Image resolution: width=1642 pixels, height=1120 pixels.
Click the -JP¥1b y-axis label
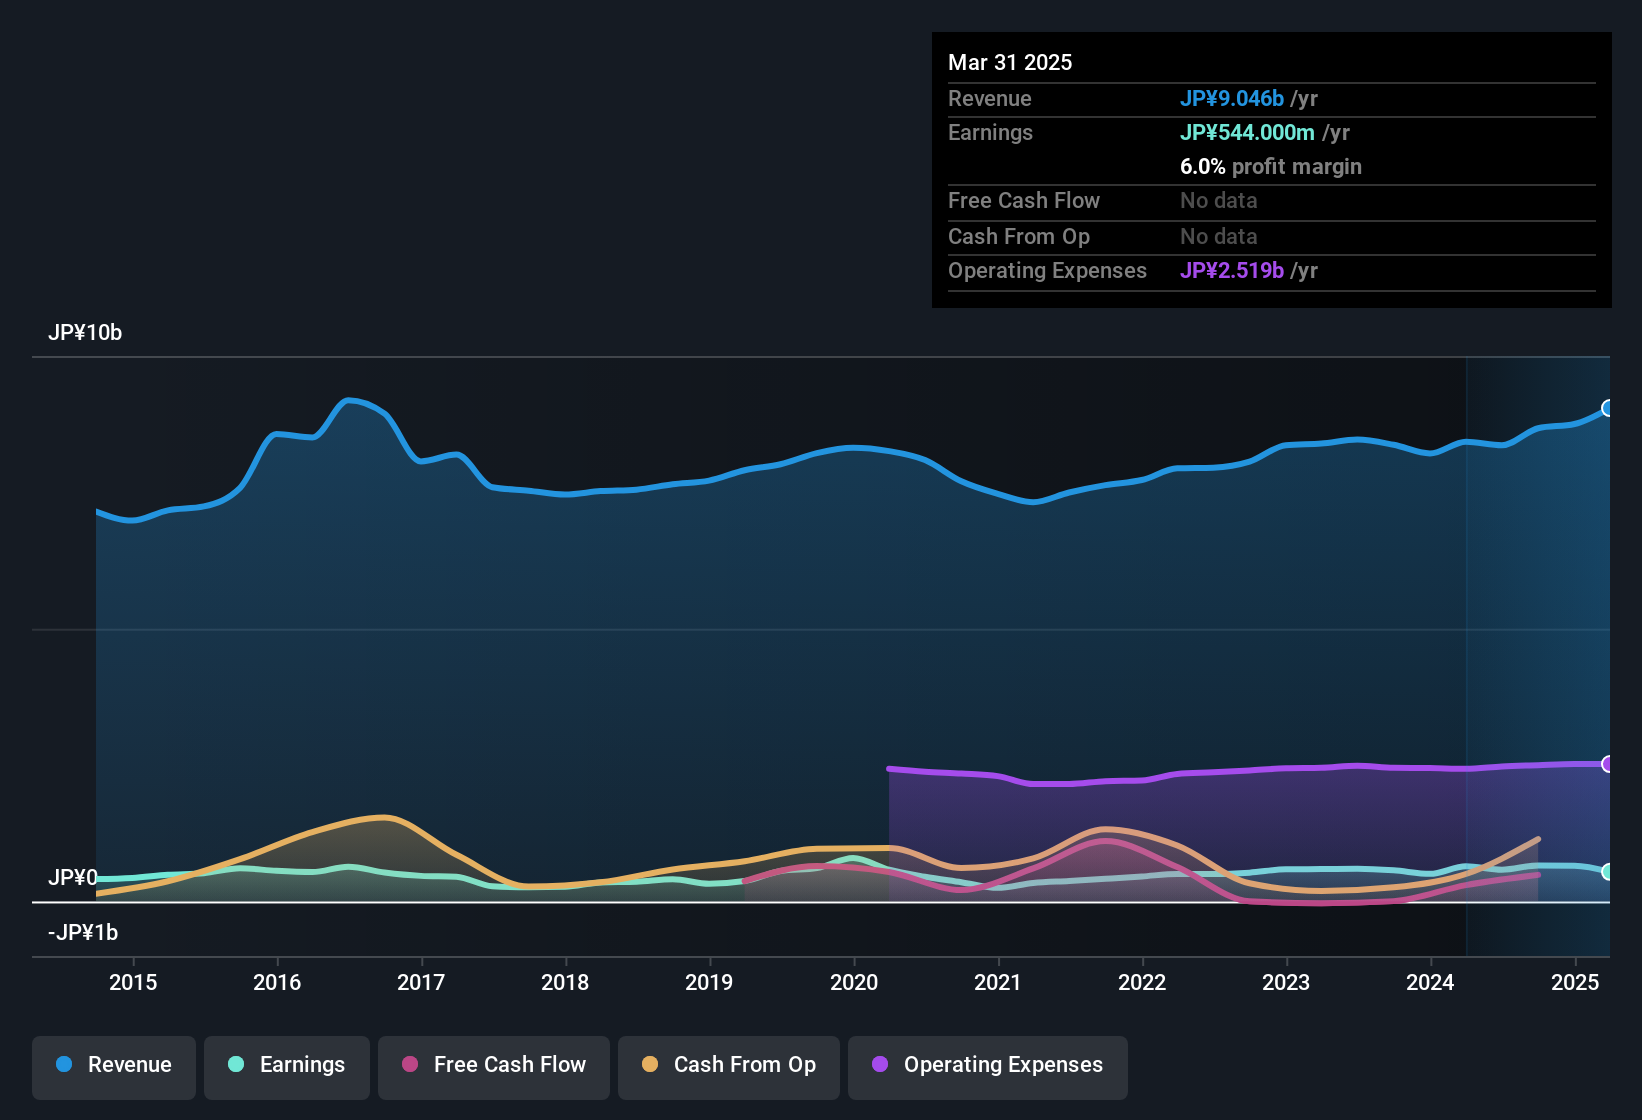point(83,933)
